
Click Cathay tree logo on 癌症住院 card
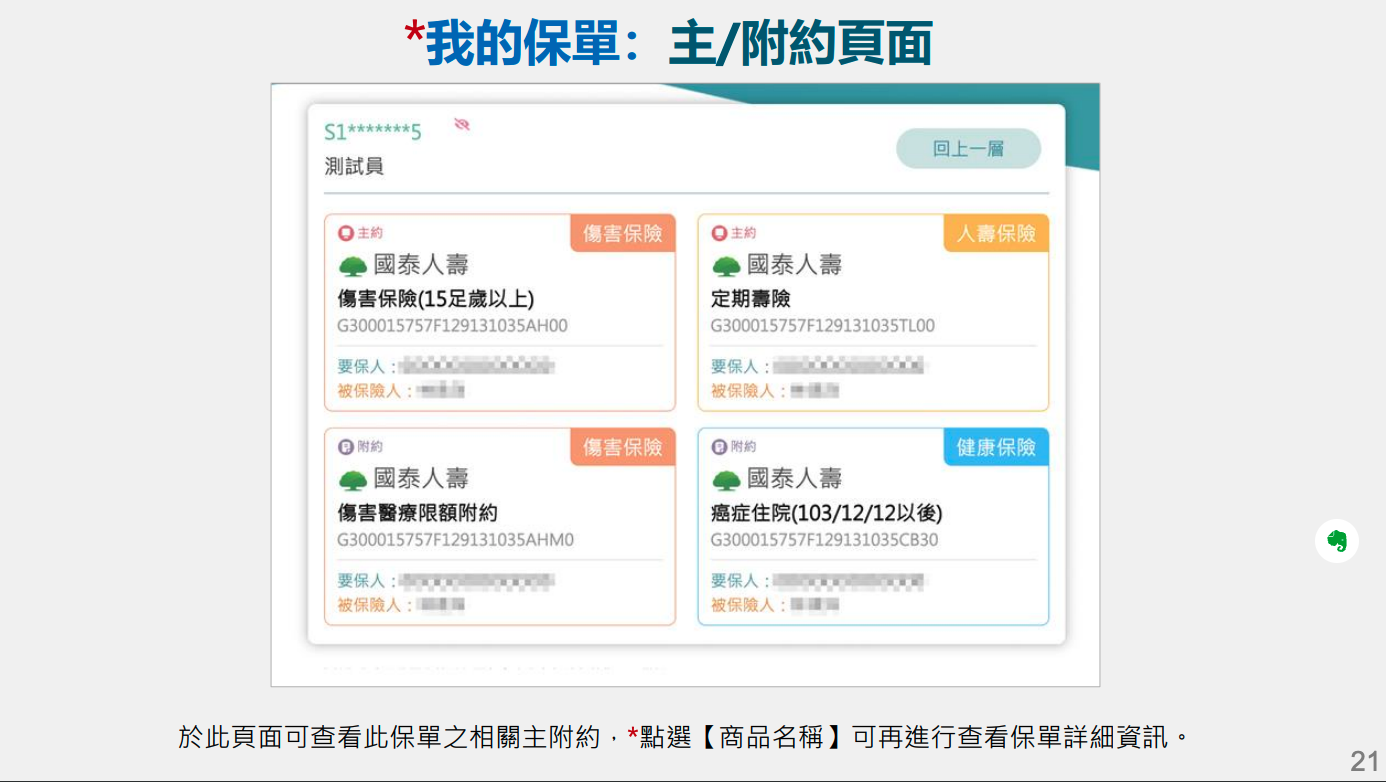(726, 481)
